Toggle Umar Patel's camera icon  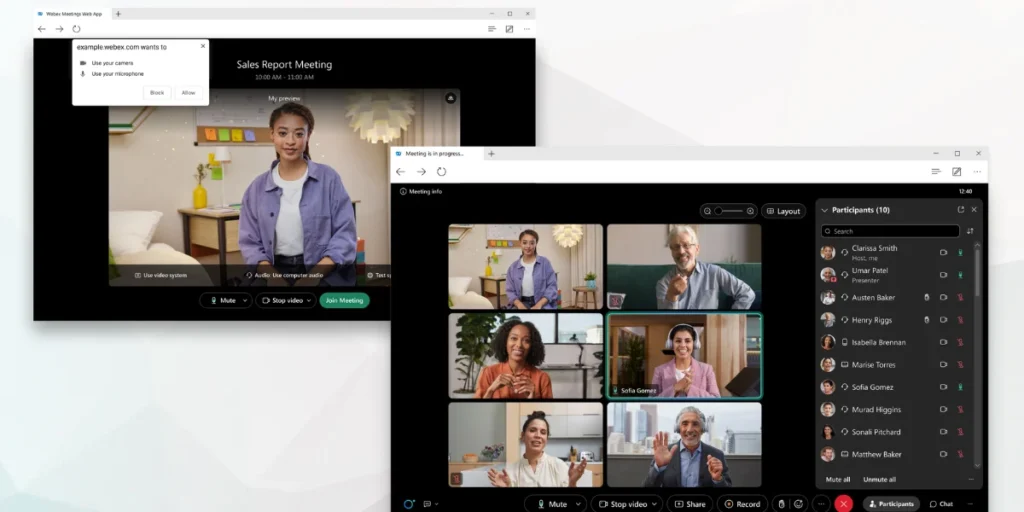click(943, 275)
